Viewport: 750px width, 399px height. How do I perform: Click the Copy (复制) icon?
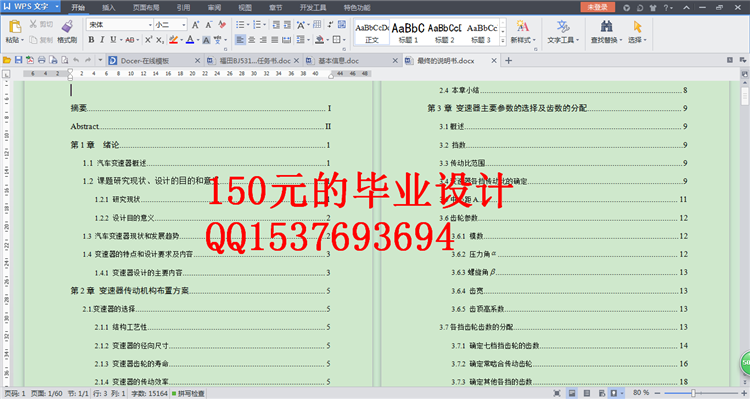pos(33,40)
